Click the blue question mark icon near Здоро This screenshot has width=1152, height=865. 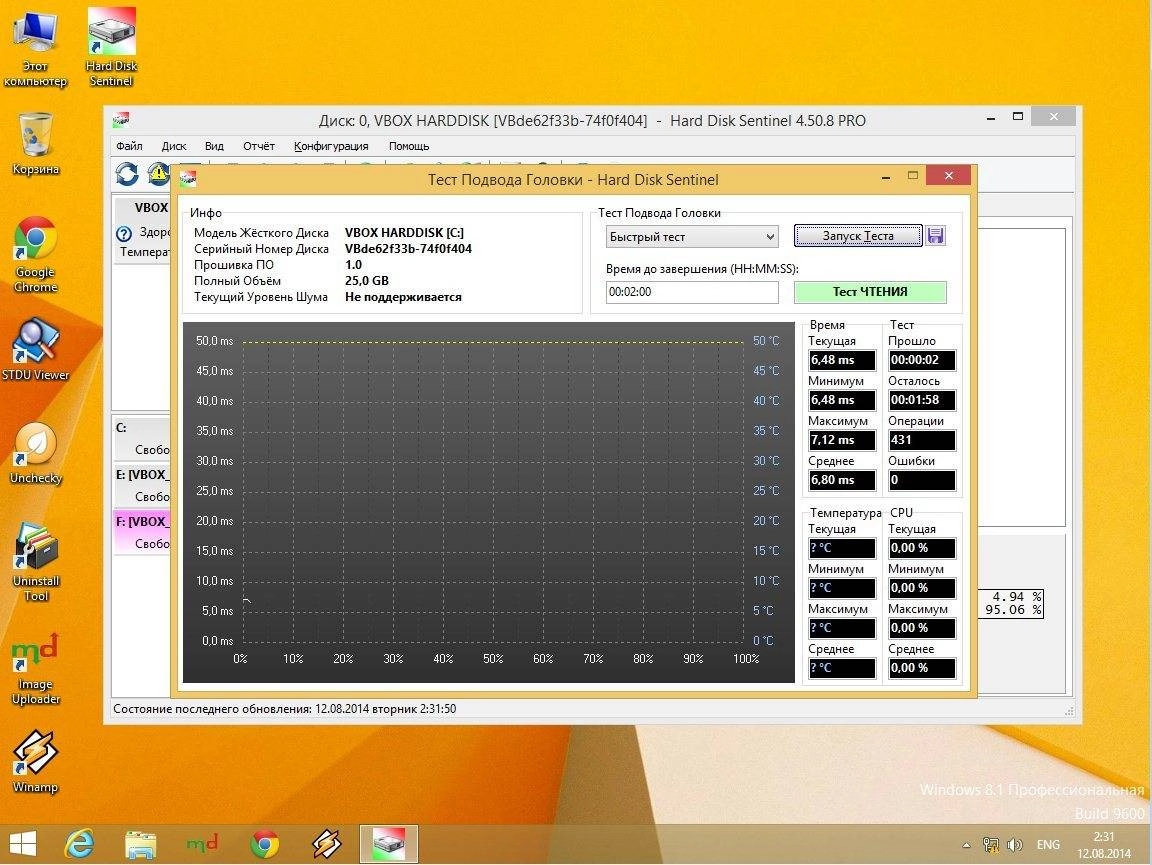click(124, 234)
